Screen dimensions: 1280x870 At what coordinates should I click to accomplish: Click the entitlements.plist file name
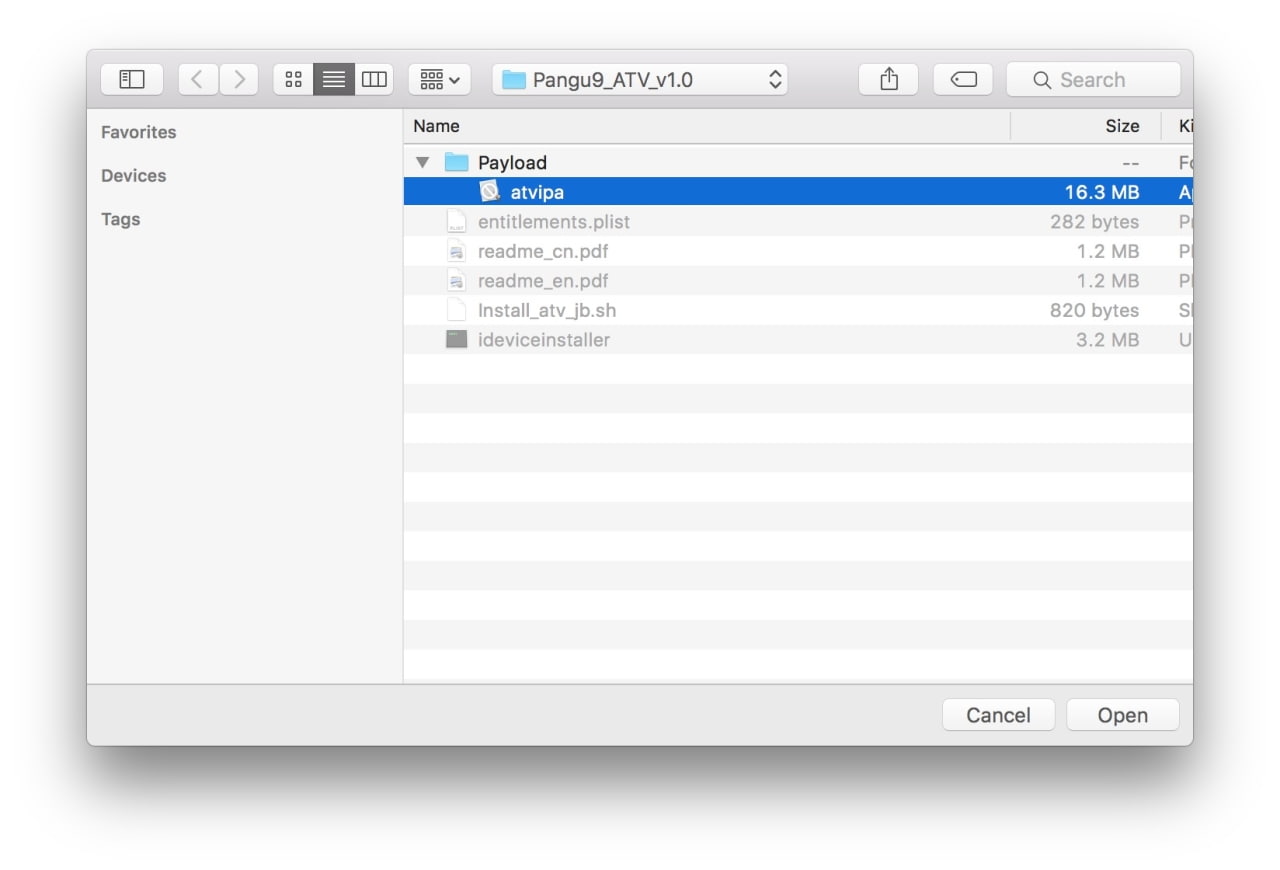554,222
